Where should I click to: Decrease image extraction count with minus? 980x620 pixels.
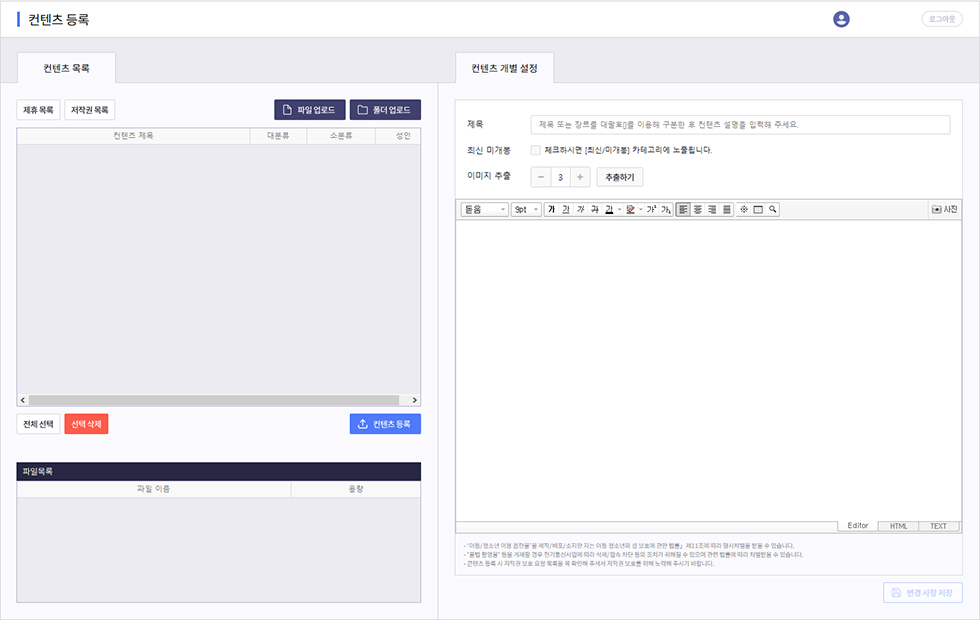[x=541, y=177]
